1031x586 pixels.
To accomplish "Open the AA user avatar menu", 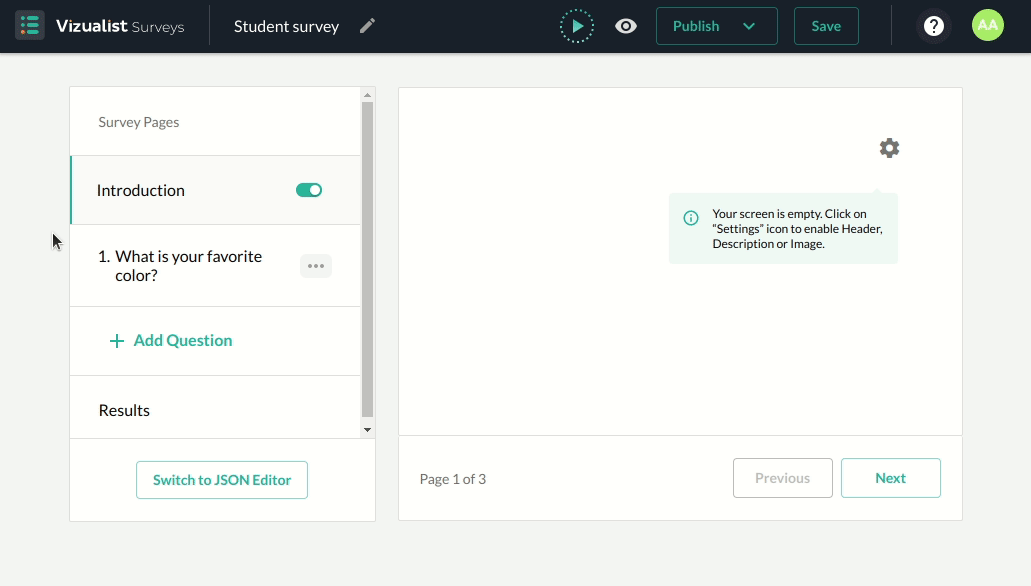I will point(987,26).
